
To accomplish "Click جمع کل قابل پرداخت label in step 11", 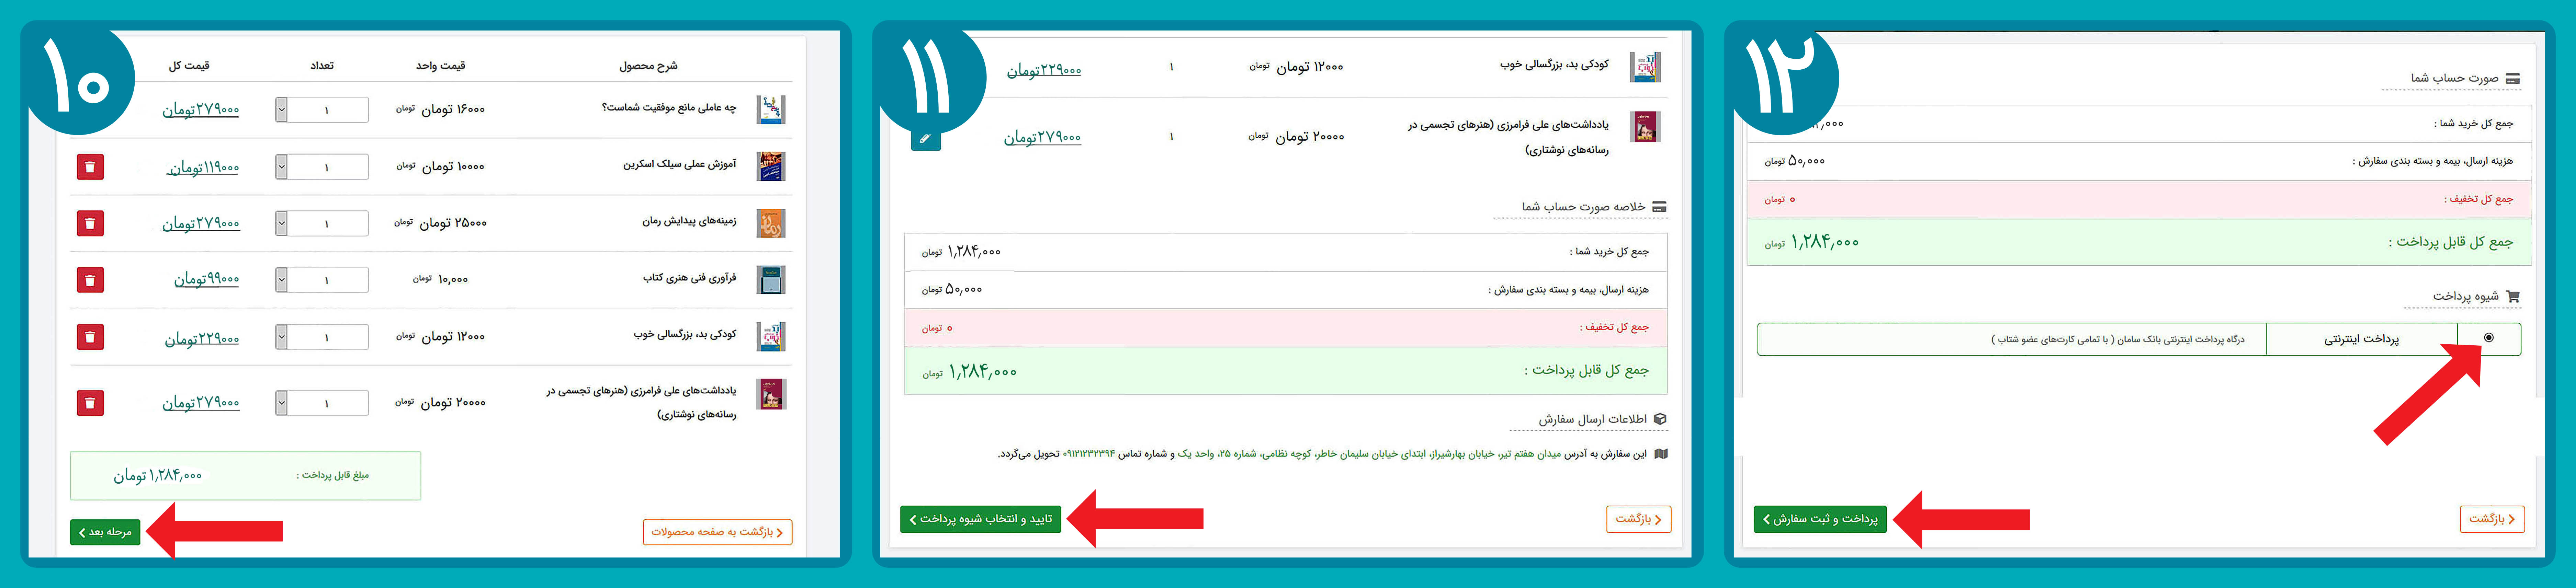I will pos(1587,371).
